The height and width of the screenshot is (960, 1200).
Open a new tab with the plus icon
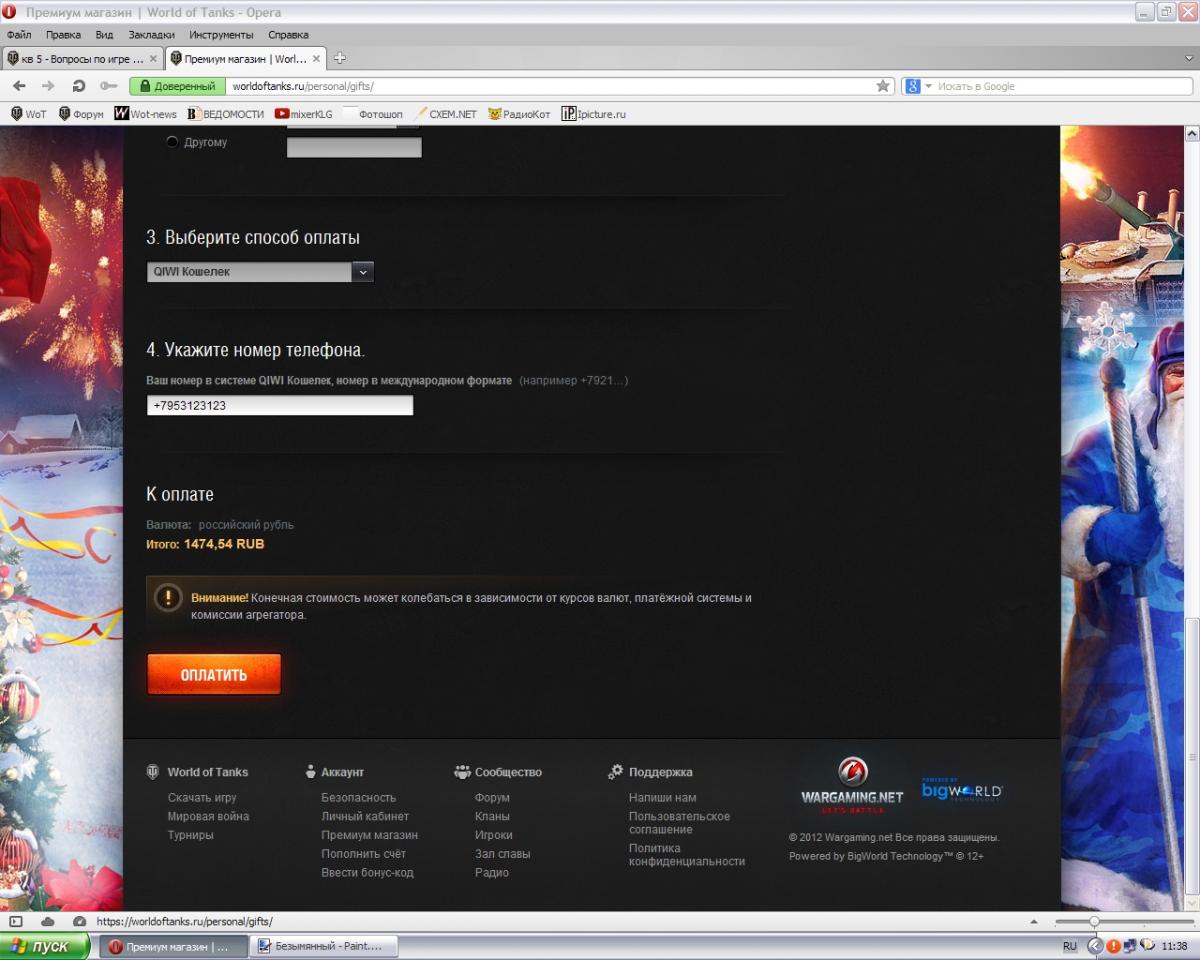click(340, 58)
